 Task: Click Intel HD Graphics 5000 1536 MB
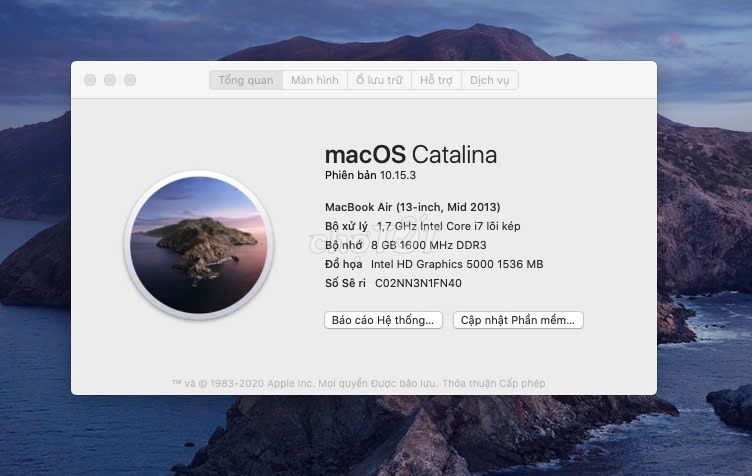(457, 264)
